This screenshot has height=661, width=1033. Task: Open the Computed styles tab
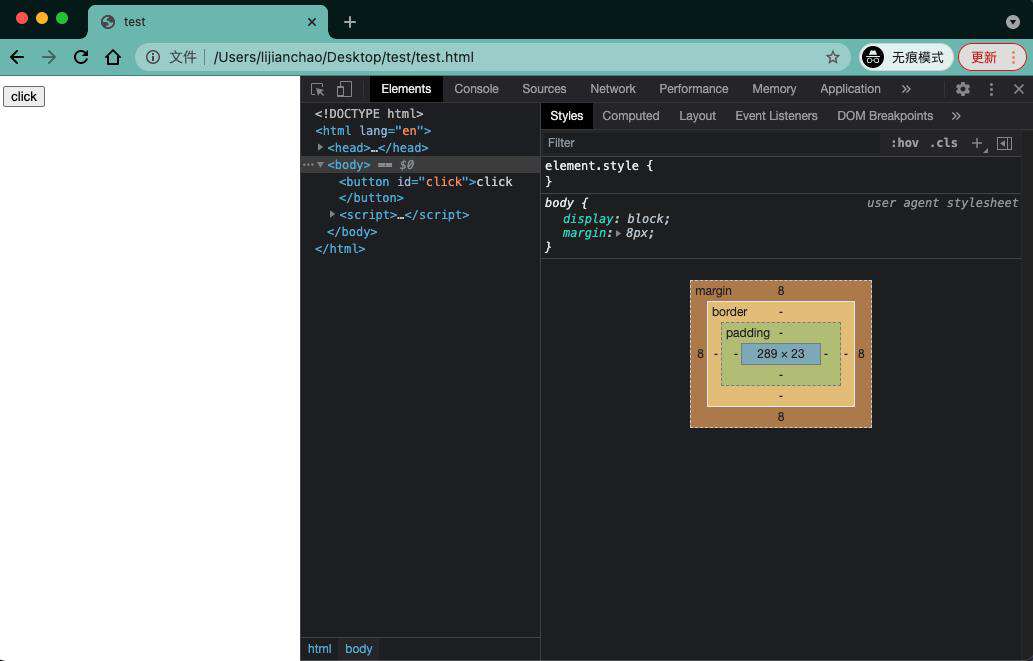tap(630, 116)
